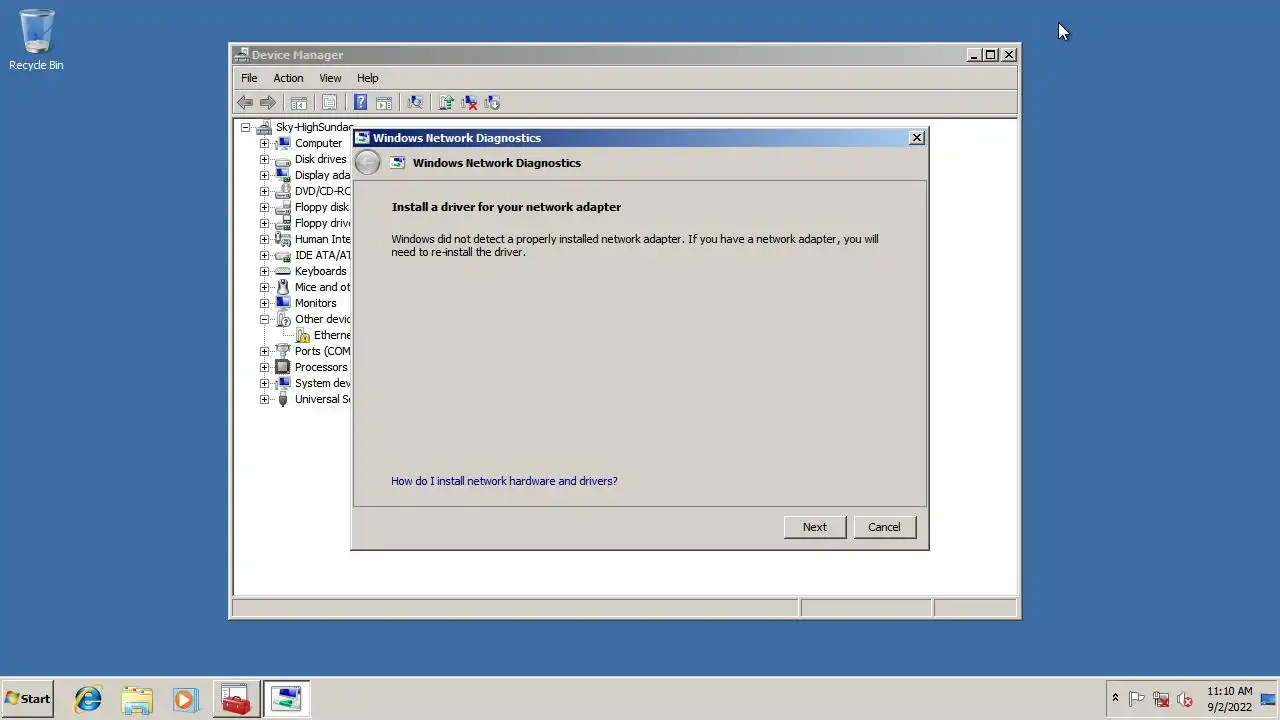Click the Network Diagnostics taskbar button

tap(286, 699)
